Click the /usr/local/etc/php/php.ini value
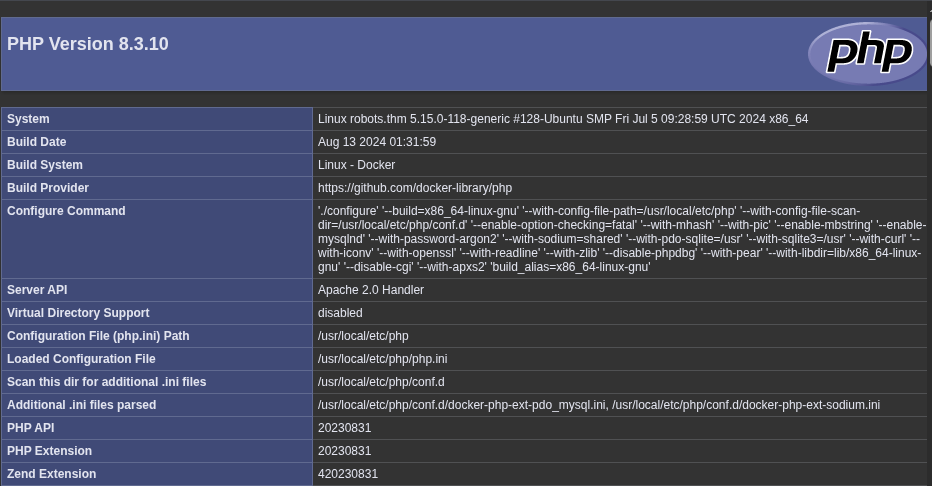The image size is (932, 486). point(383,359)
